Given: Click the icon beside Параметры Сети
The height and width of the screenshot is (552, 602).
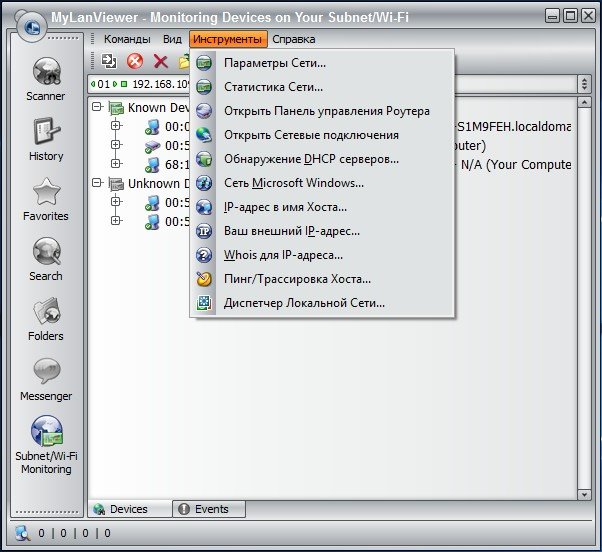Looking at the screenshot, I should [204, 63].
